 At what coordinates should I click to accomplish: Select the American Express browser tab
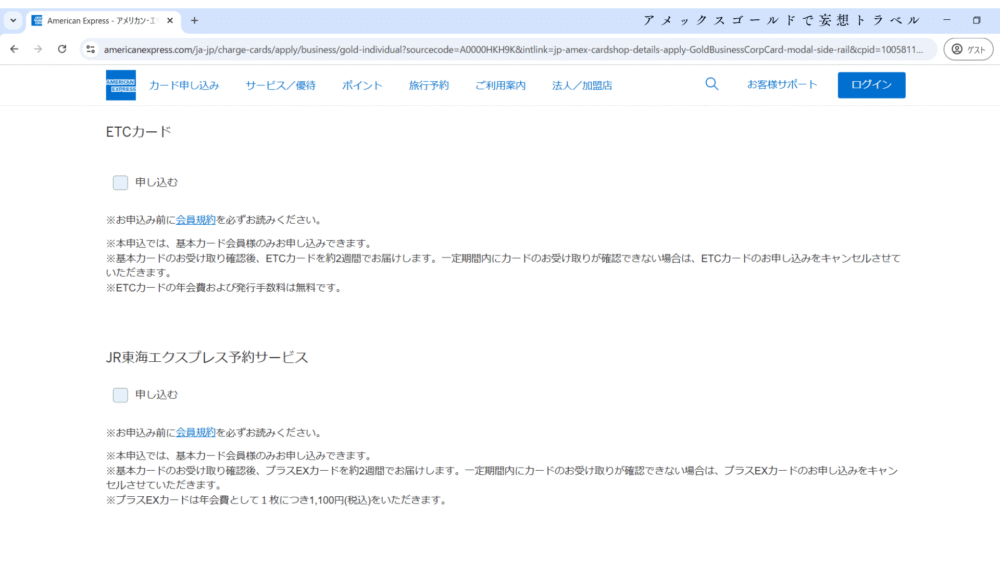103,20
